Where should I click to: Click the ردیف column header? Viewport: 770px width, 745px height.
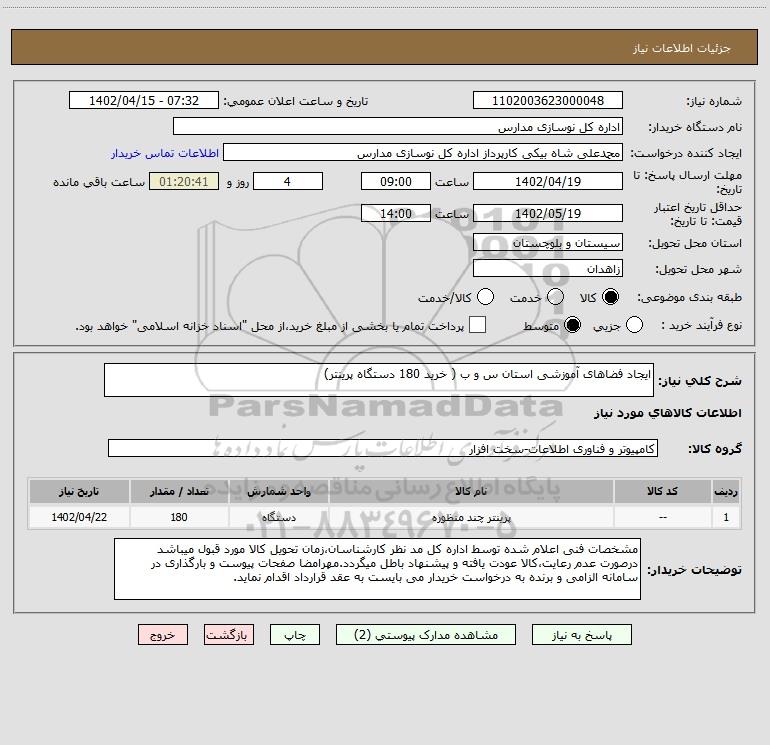726,492
